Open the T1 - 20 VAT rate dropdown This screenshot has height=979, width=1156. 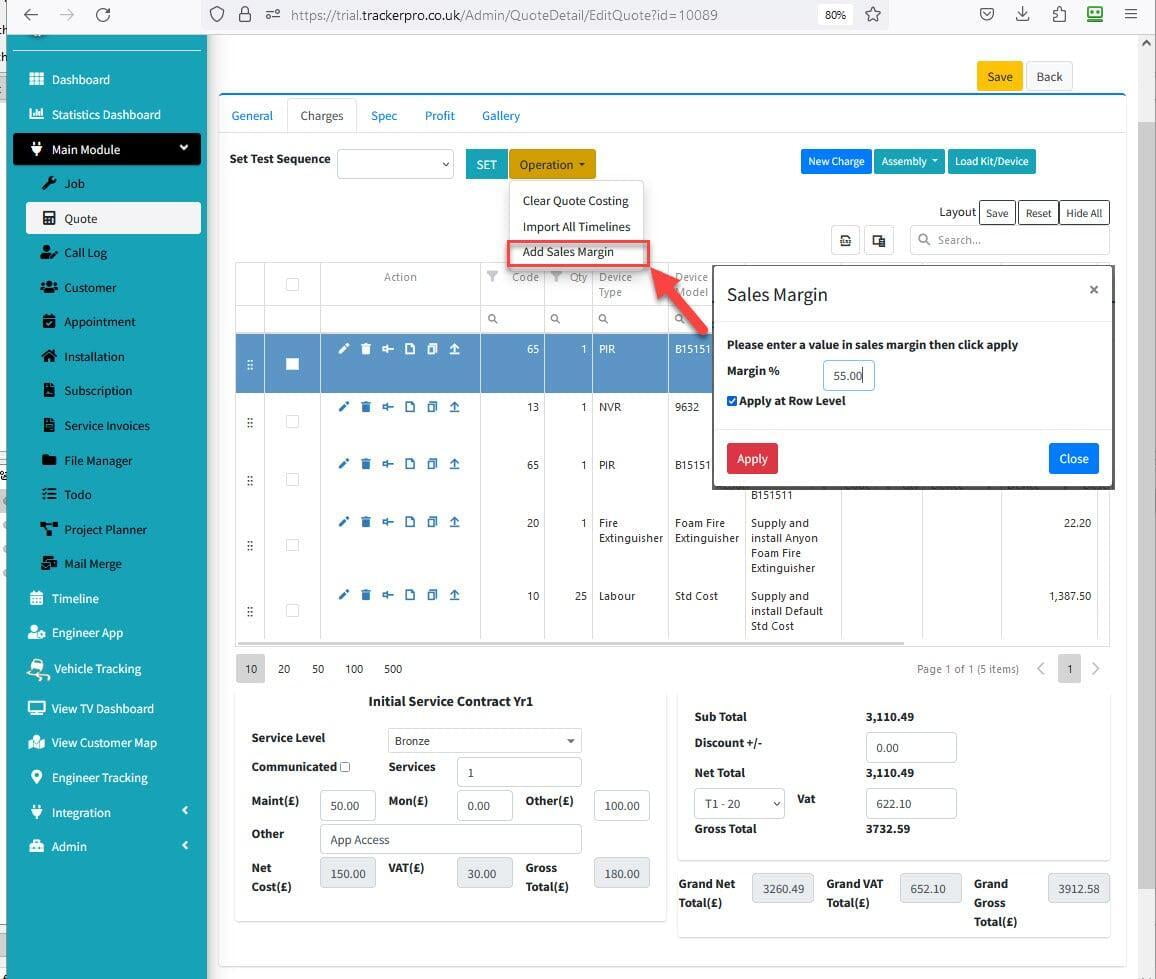pos(739,803)
